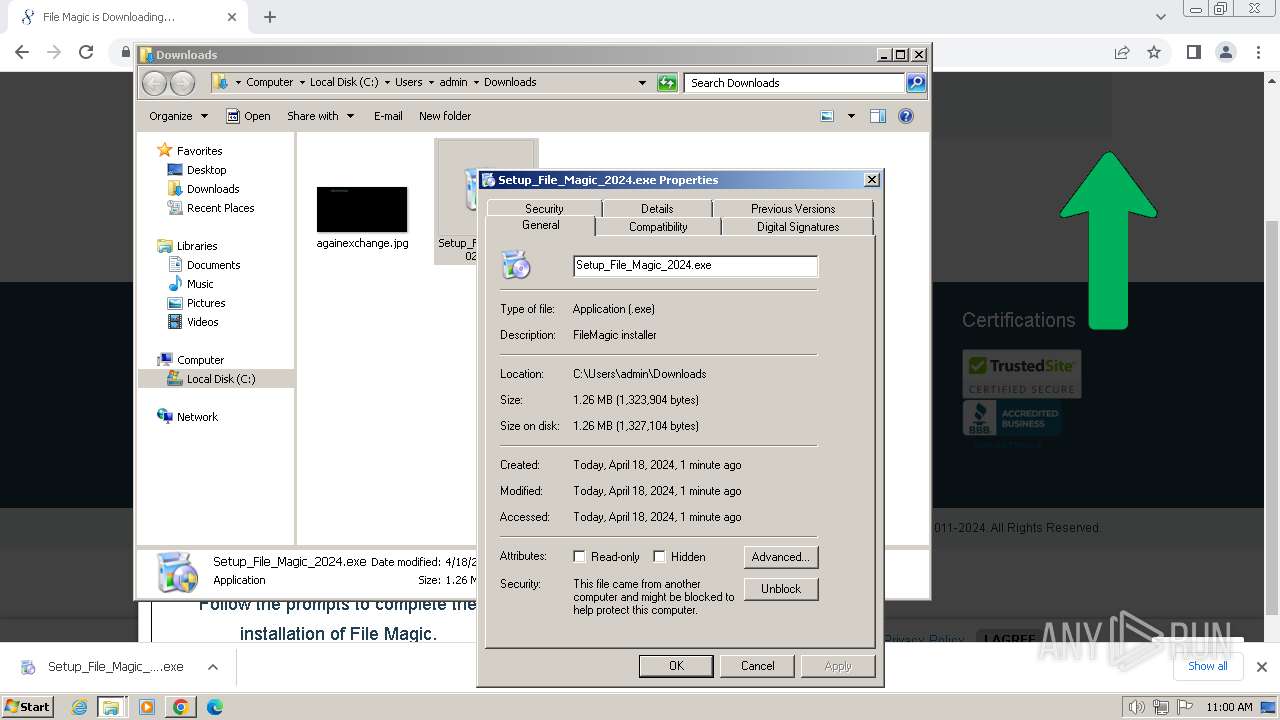
Task: Click New folder in the Explorer toolbar
Action: 445,116
